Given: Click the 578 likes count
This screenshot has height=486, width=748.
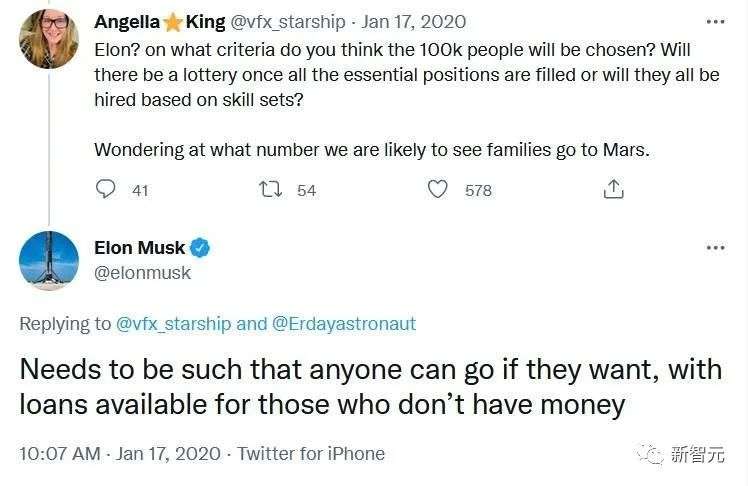Looking at the screenshot, I should (x=478, y=190).
